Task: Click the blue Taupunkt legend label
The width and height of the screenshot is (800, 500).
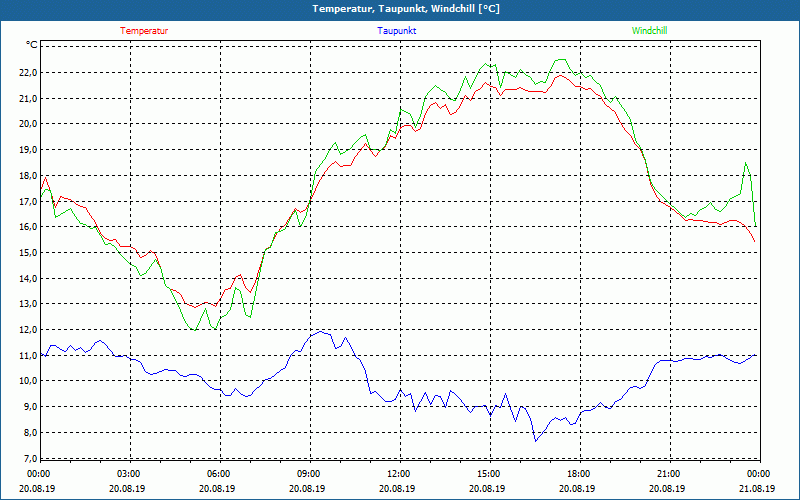Action: [396, 31]
